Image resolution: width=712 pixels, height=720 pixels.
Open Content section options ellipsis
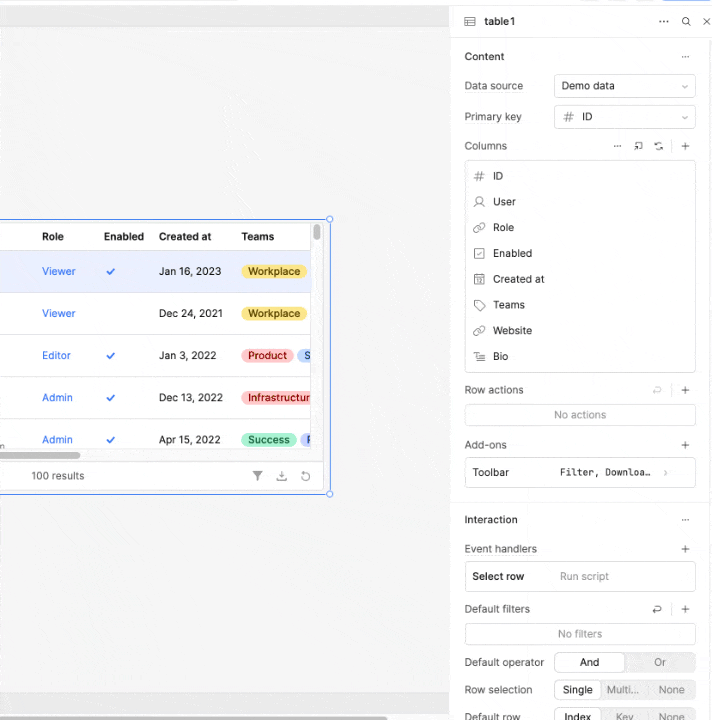click(685, 56)
